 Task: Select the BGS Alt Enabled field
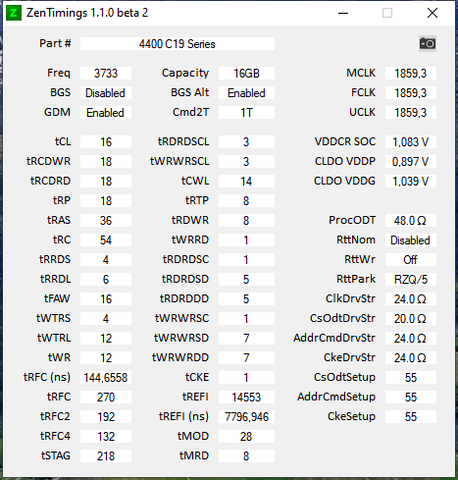[x=247, y=93]
